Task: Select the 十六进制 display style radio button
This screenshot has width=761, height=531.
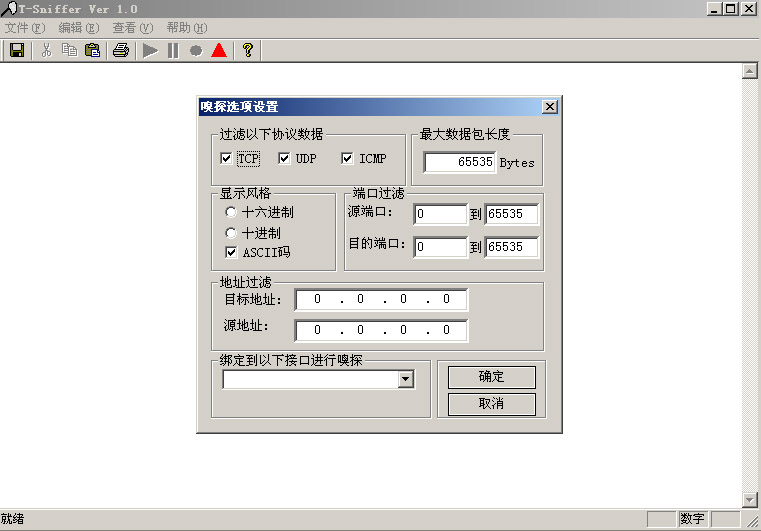Action: tap(231, 212)
